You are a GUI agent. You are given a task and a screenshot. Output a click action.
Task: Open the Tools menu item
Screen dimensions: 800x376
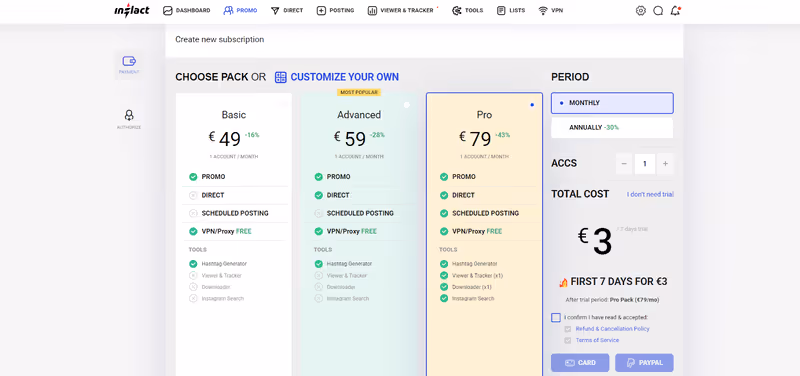pos(467,10)
